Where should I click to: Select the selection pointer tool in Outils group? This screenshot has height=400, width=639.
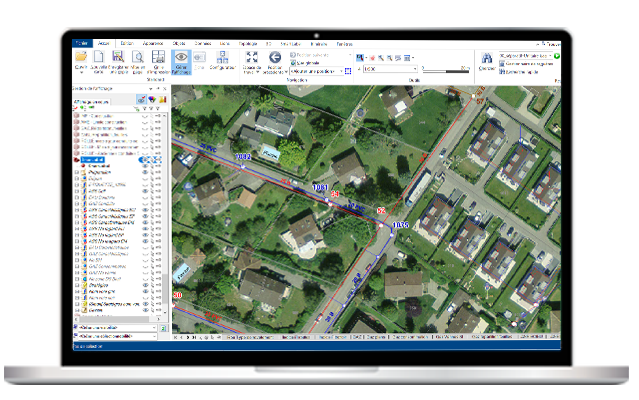[360, 58]
